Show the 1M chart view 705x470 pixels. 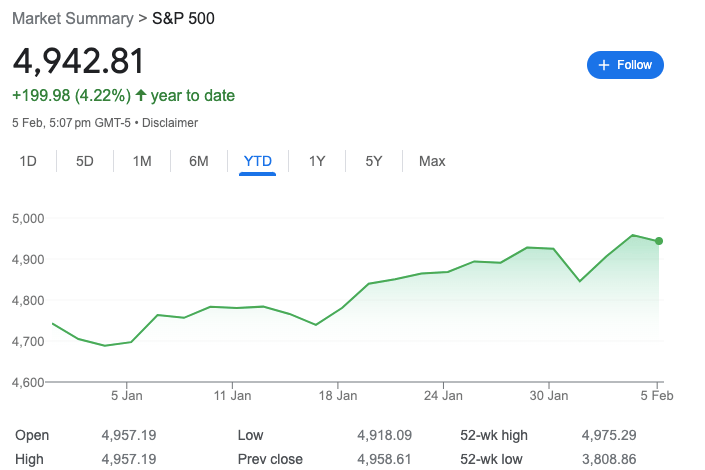[142, 161]
